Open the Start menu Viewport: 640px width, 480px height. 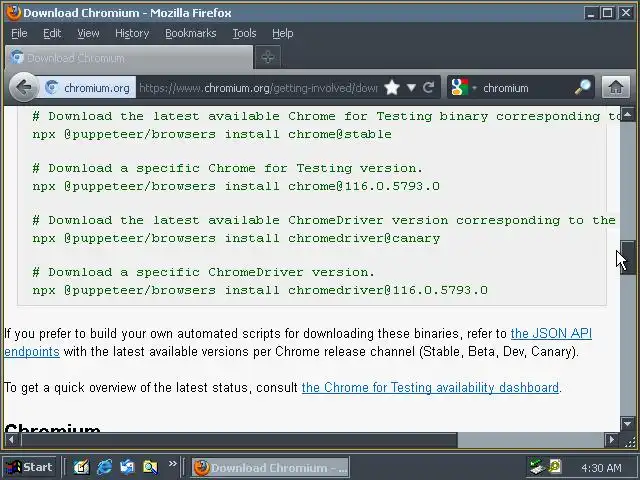coord(29,467)
